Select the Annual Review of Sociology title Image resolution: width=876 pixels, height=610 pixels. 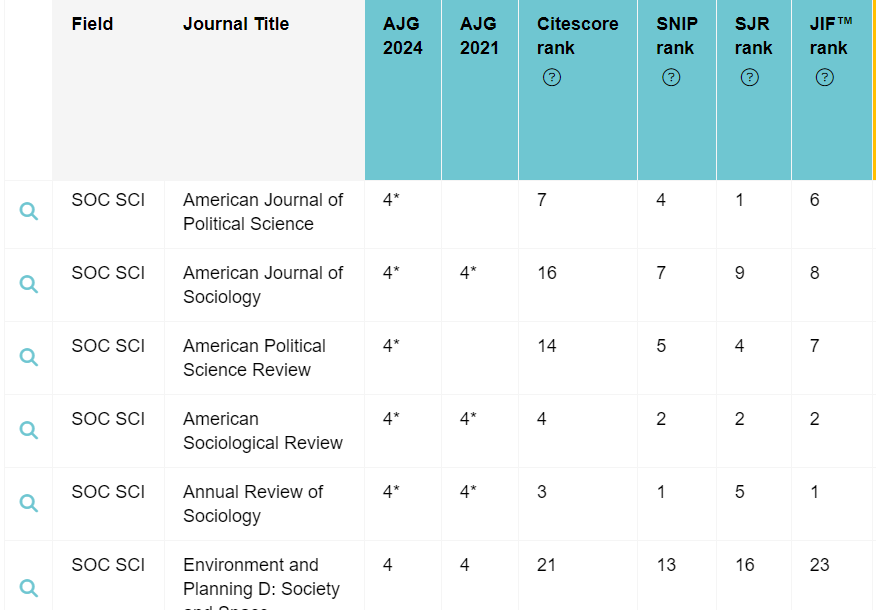click(253, 504)
